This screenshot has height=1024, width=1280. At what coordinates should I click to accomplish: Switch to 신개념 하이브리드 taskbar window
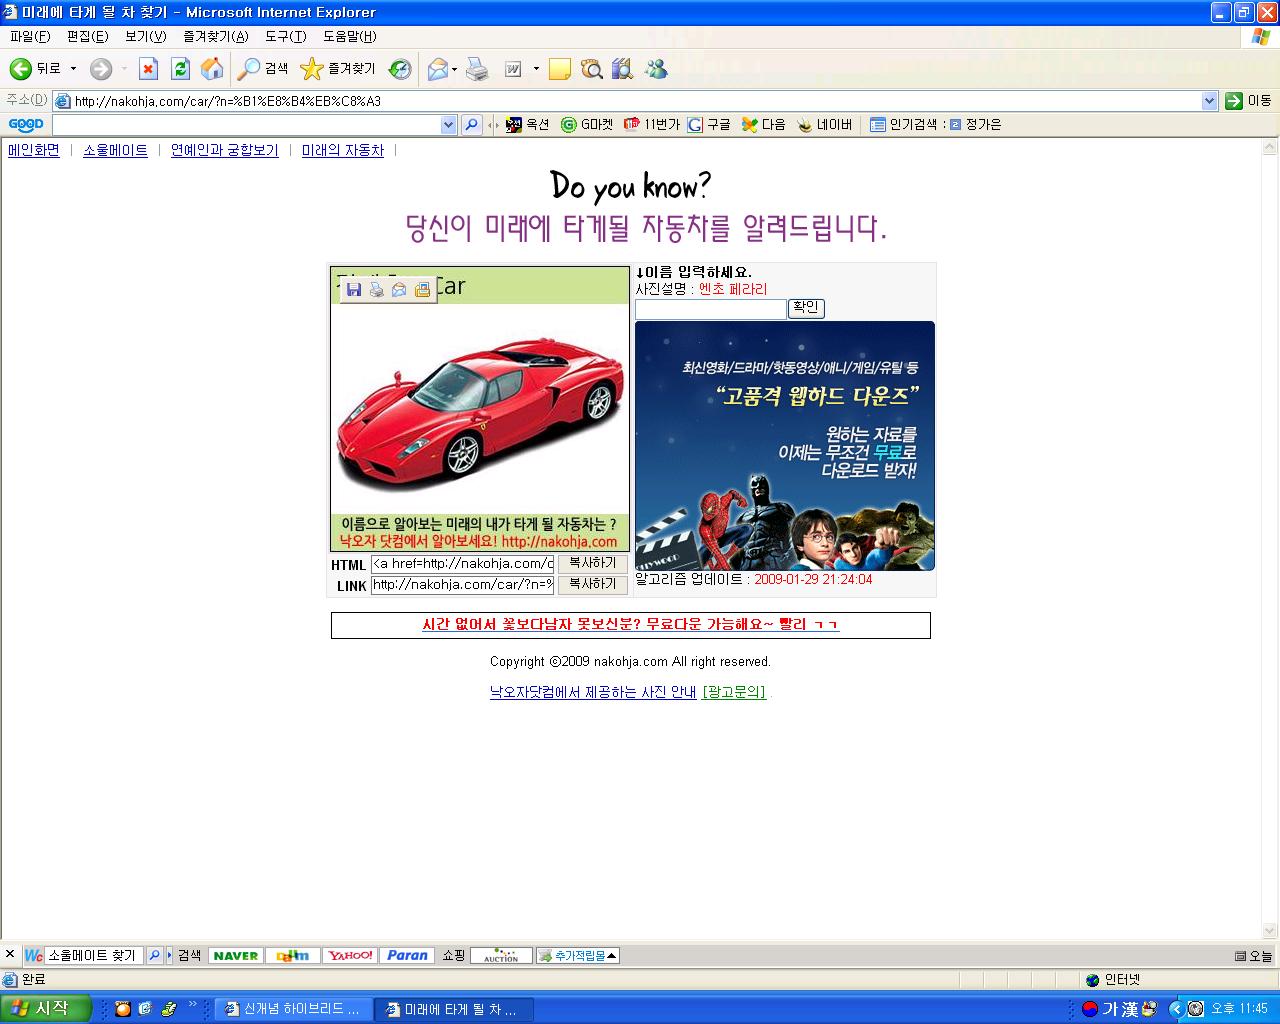(293, 1009)
